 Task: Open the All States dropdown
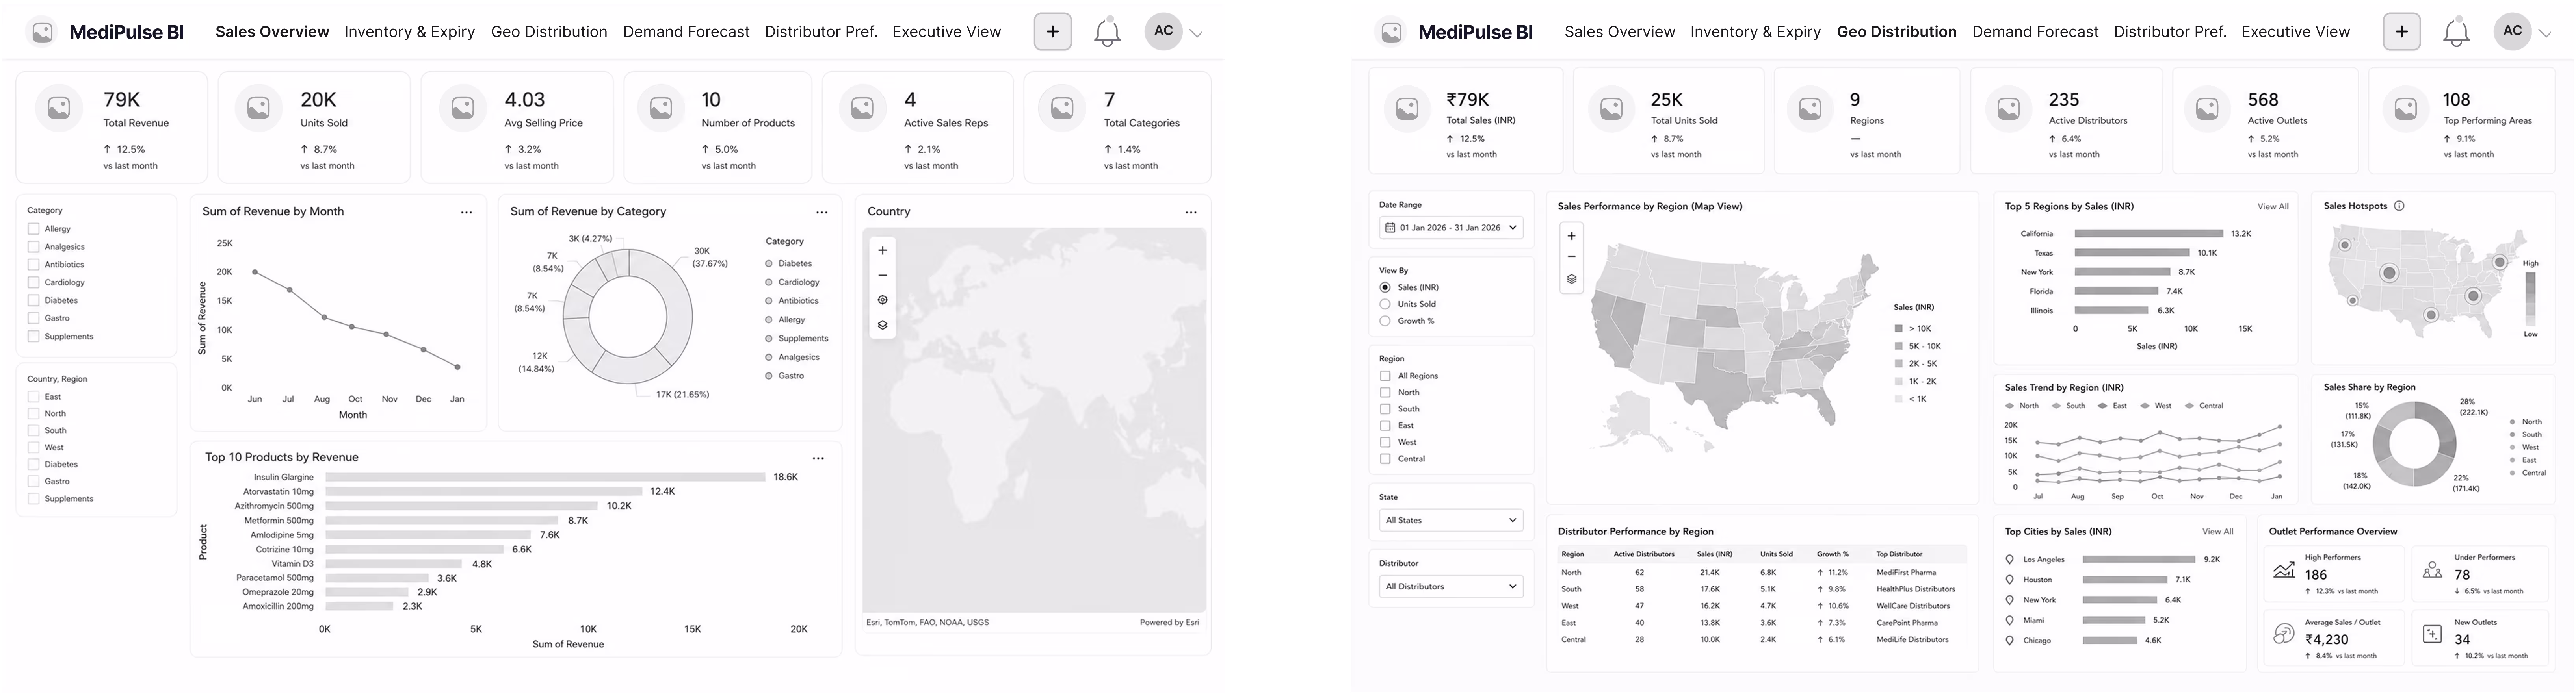coord(1451,520)
